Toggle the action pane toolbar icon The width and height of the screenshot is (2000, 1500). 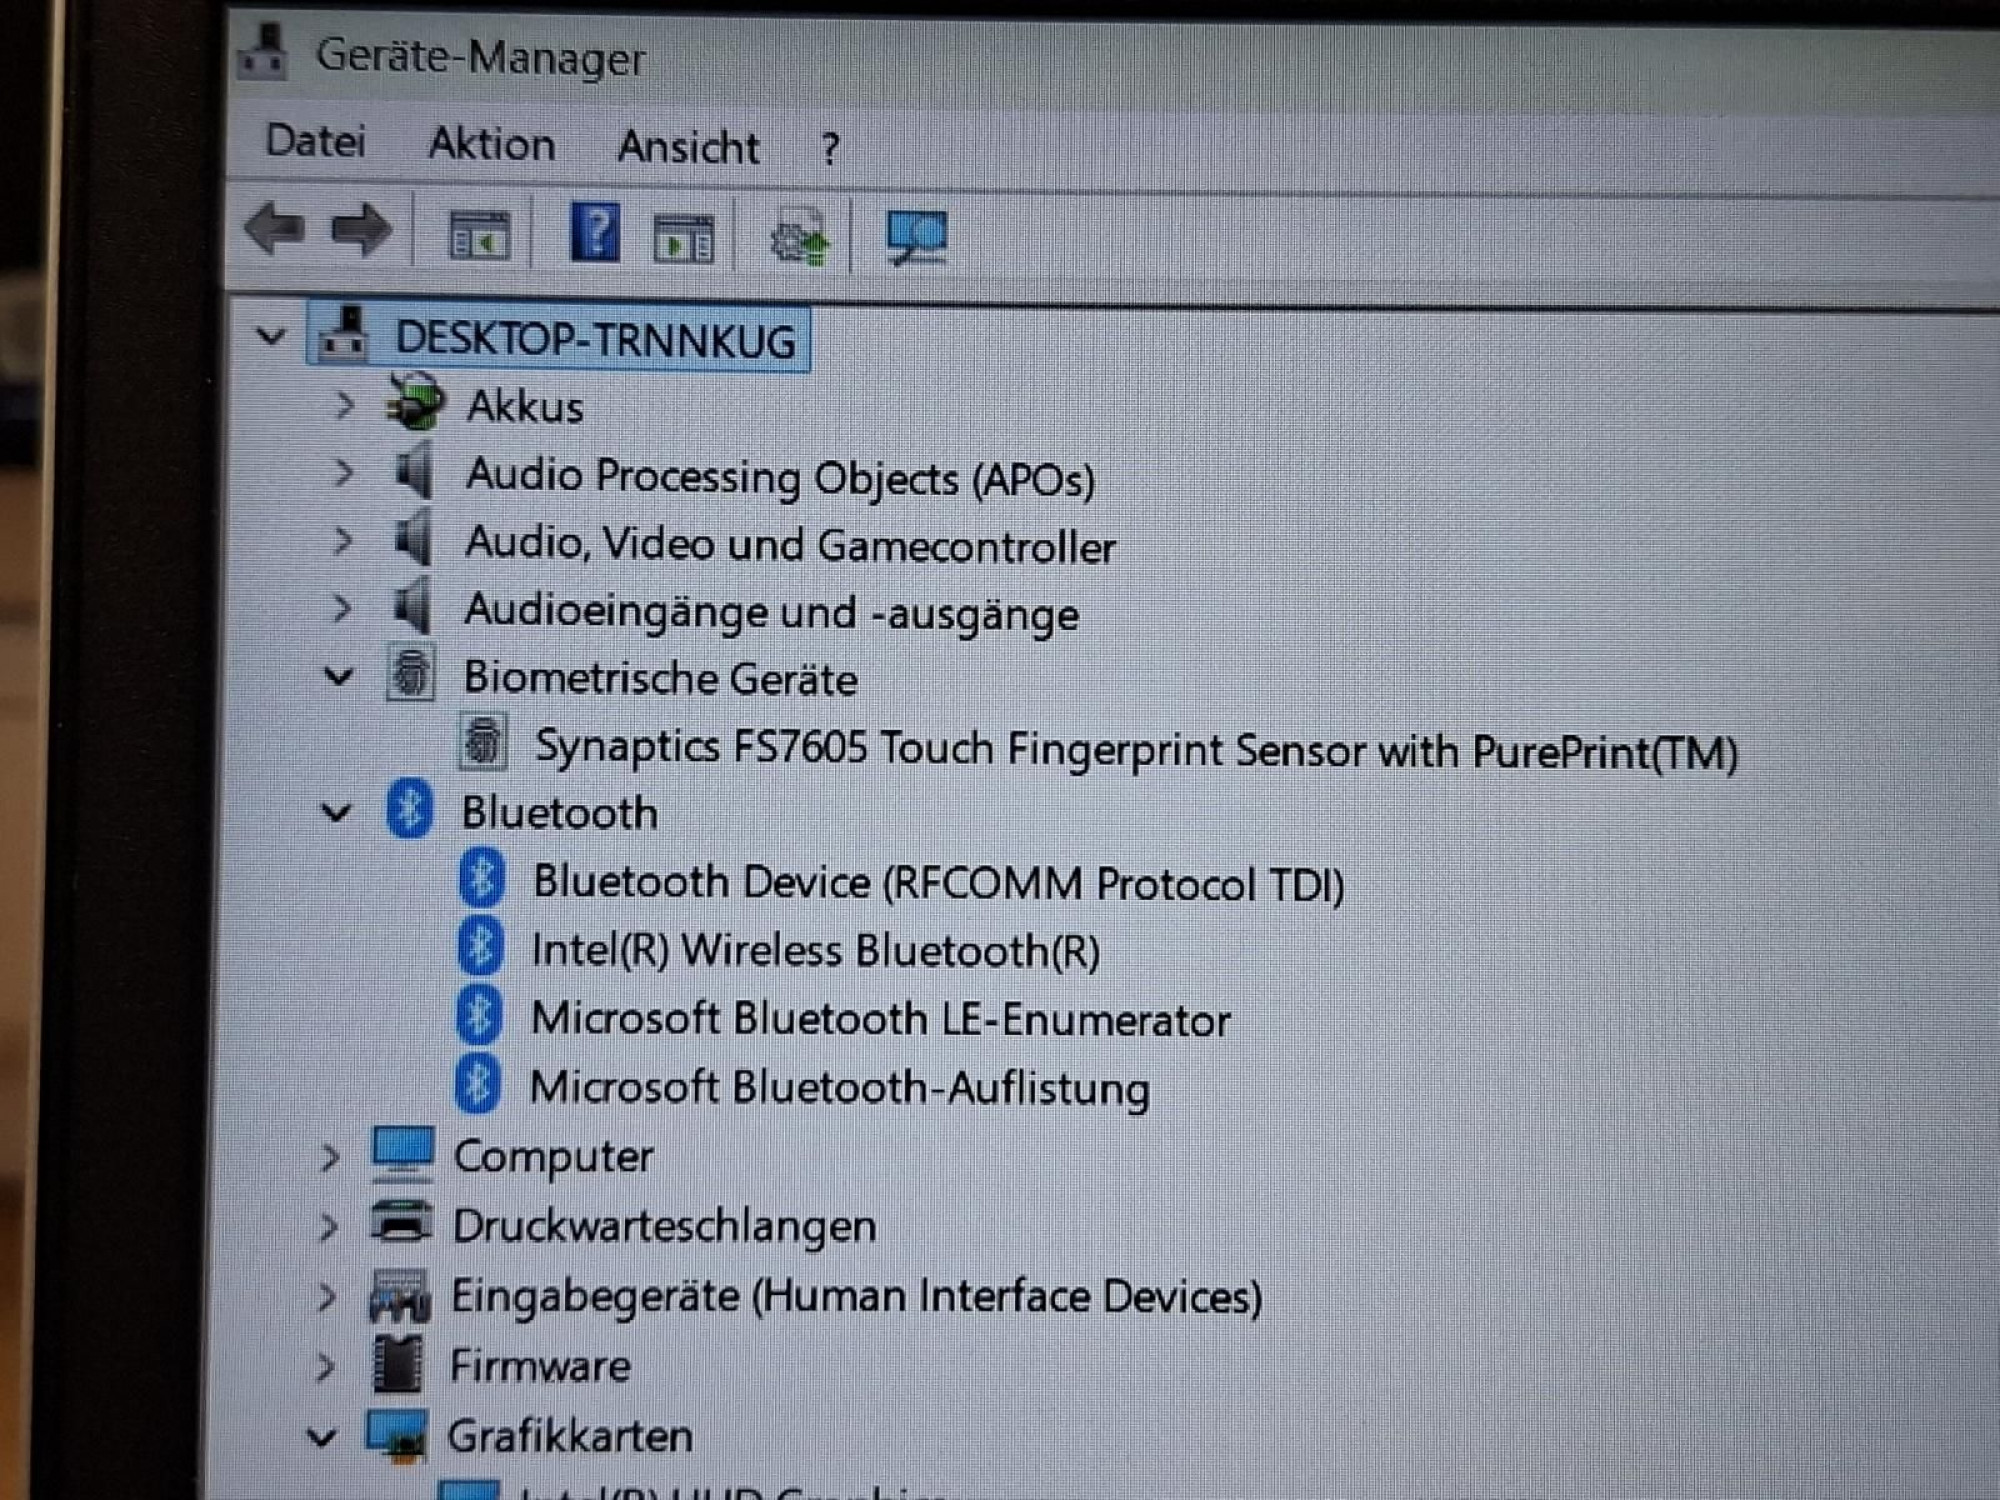point(683,239)
